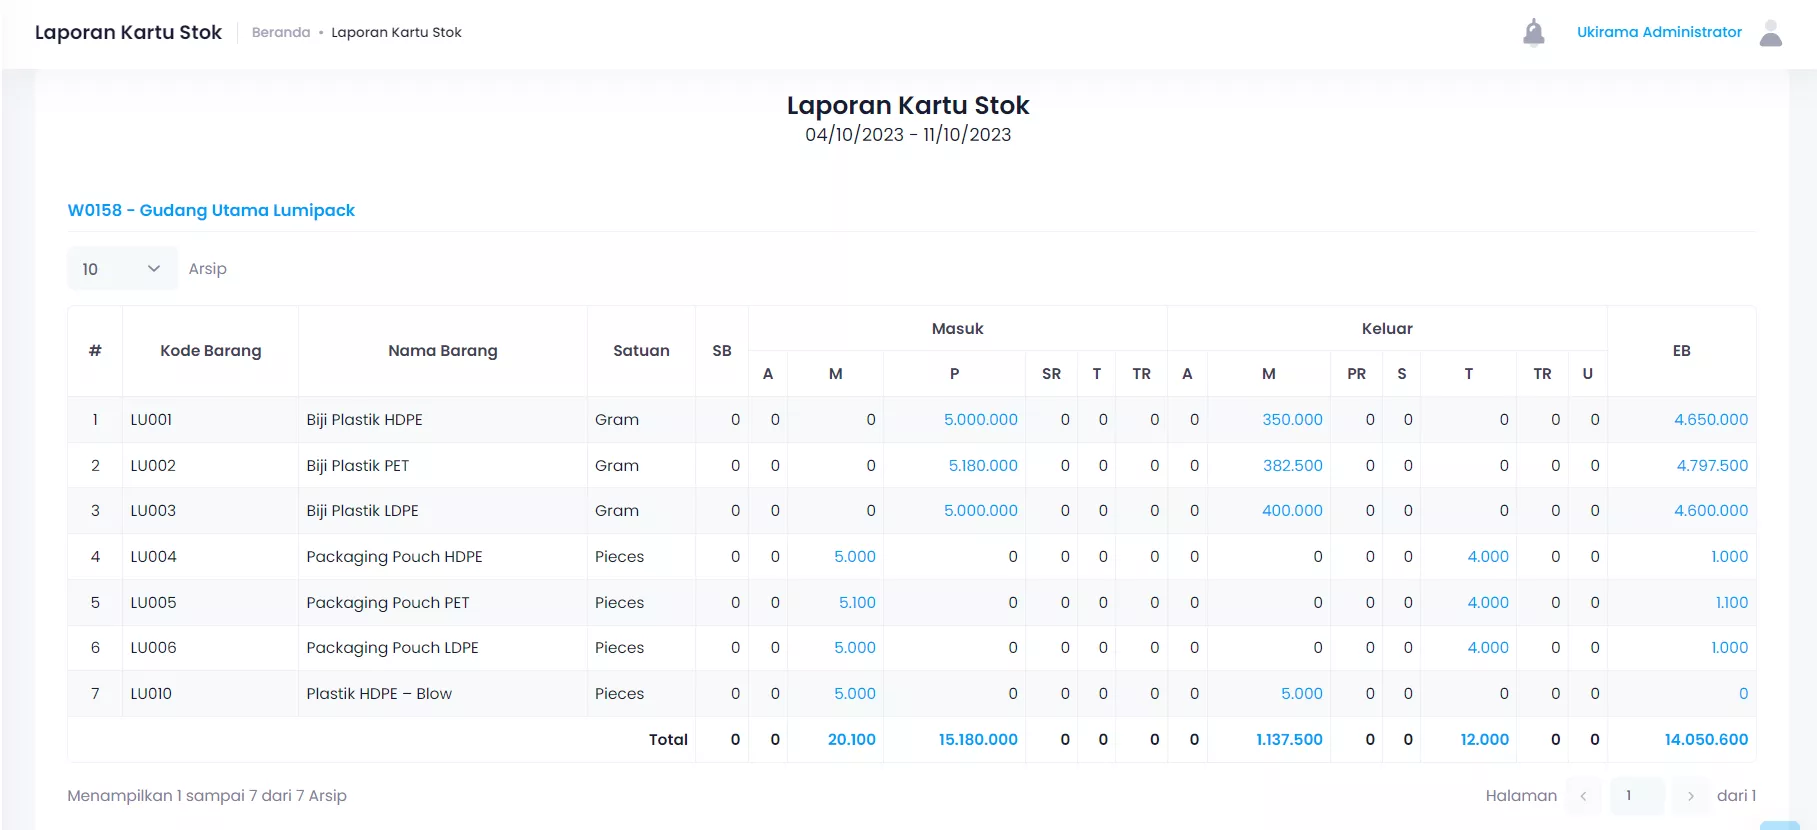This screenshot has height=830, width=1817.
Task: Go to Beranda breadcrumb
Action: coord(281,32)
